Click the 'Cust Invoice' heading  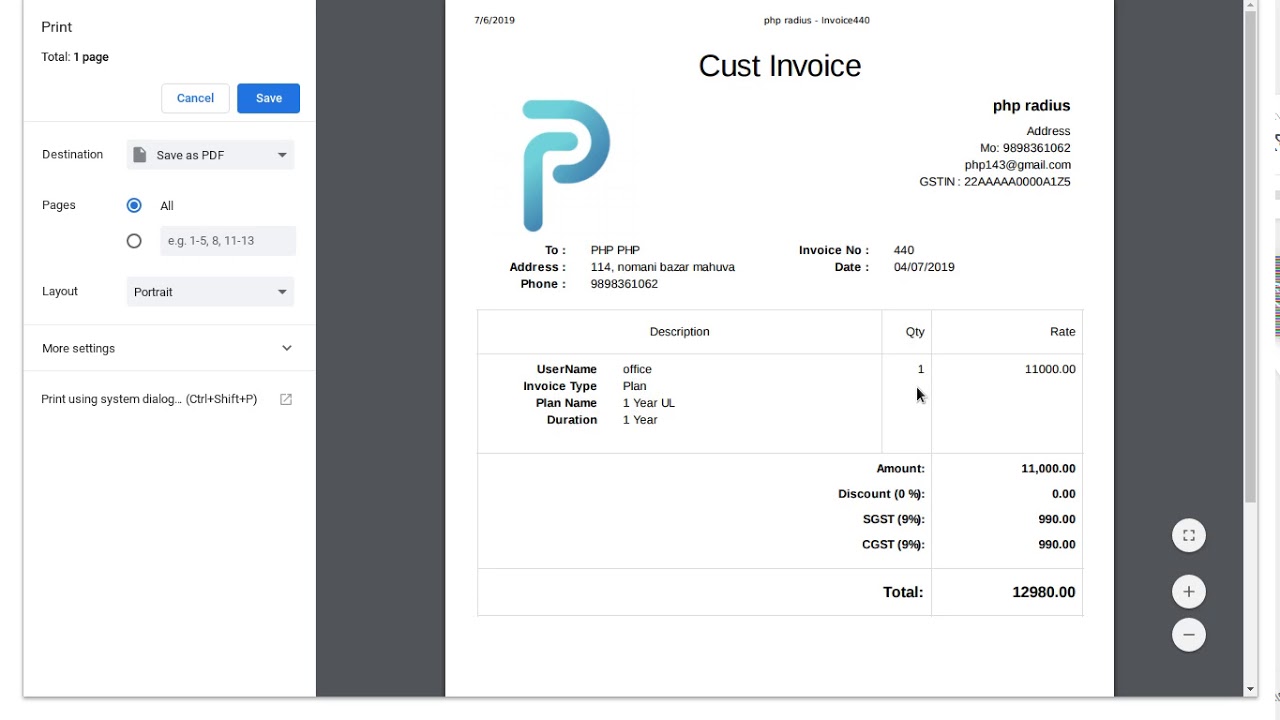pos(780,66)
